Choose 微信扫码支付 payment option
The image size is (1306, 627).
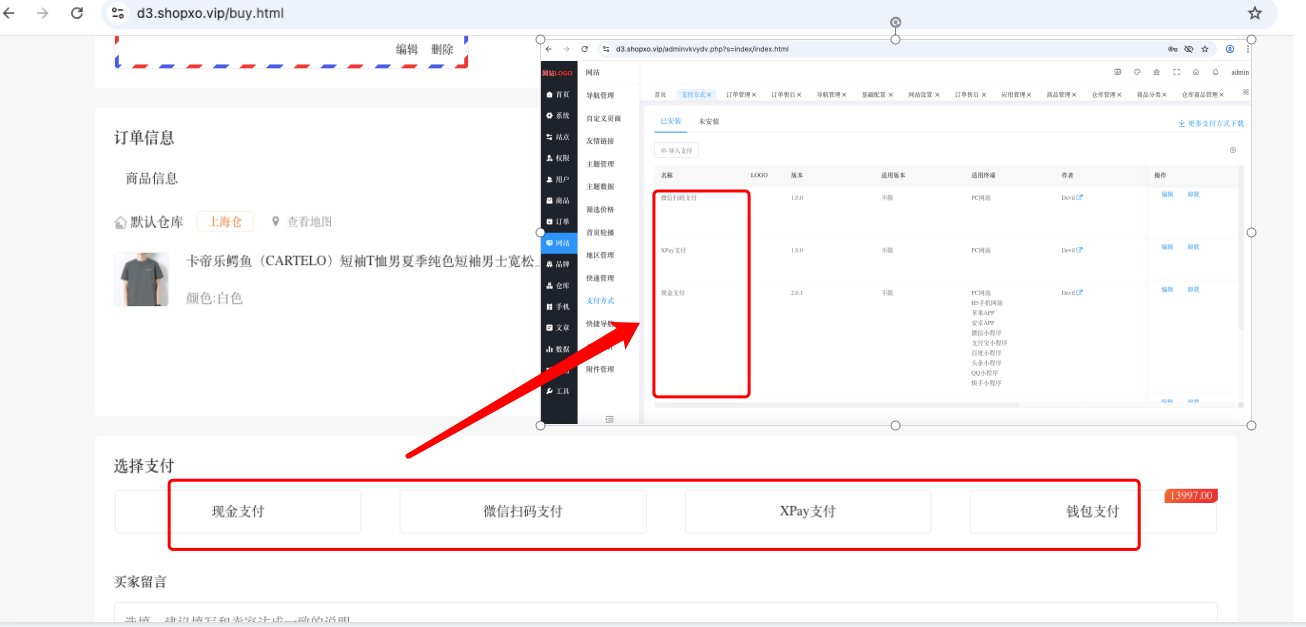pyautogui.click(x=523, y=511)
